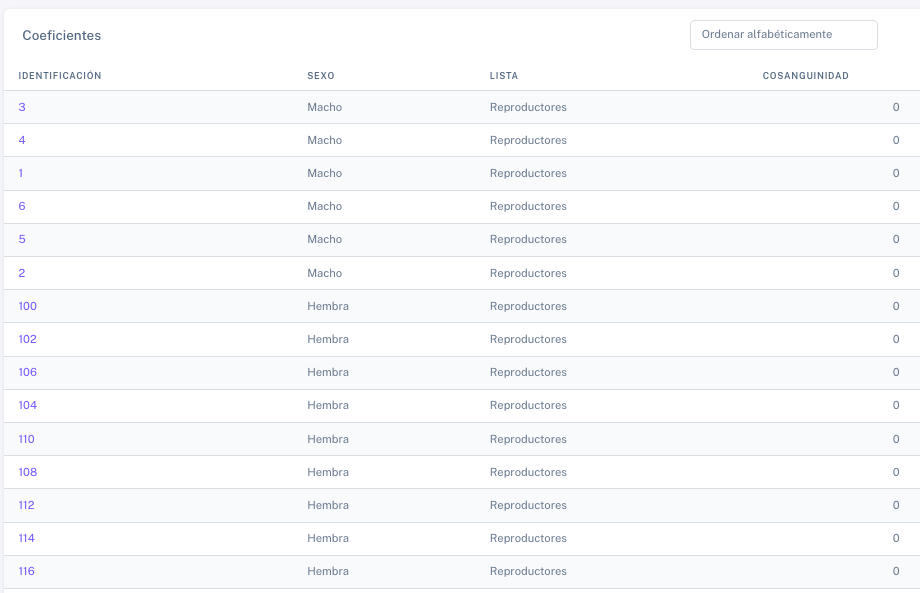920x593 pixels.
Task: Open female animal 110 link
Action: (x=26, y=439)
